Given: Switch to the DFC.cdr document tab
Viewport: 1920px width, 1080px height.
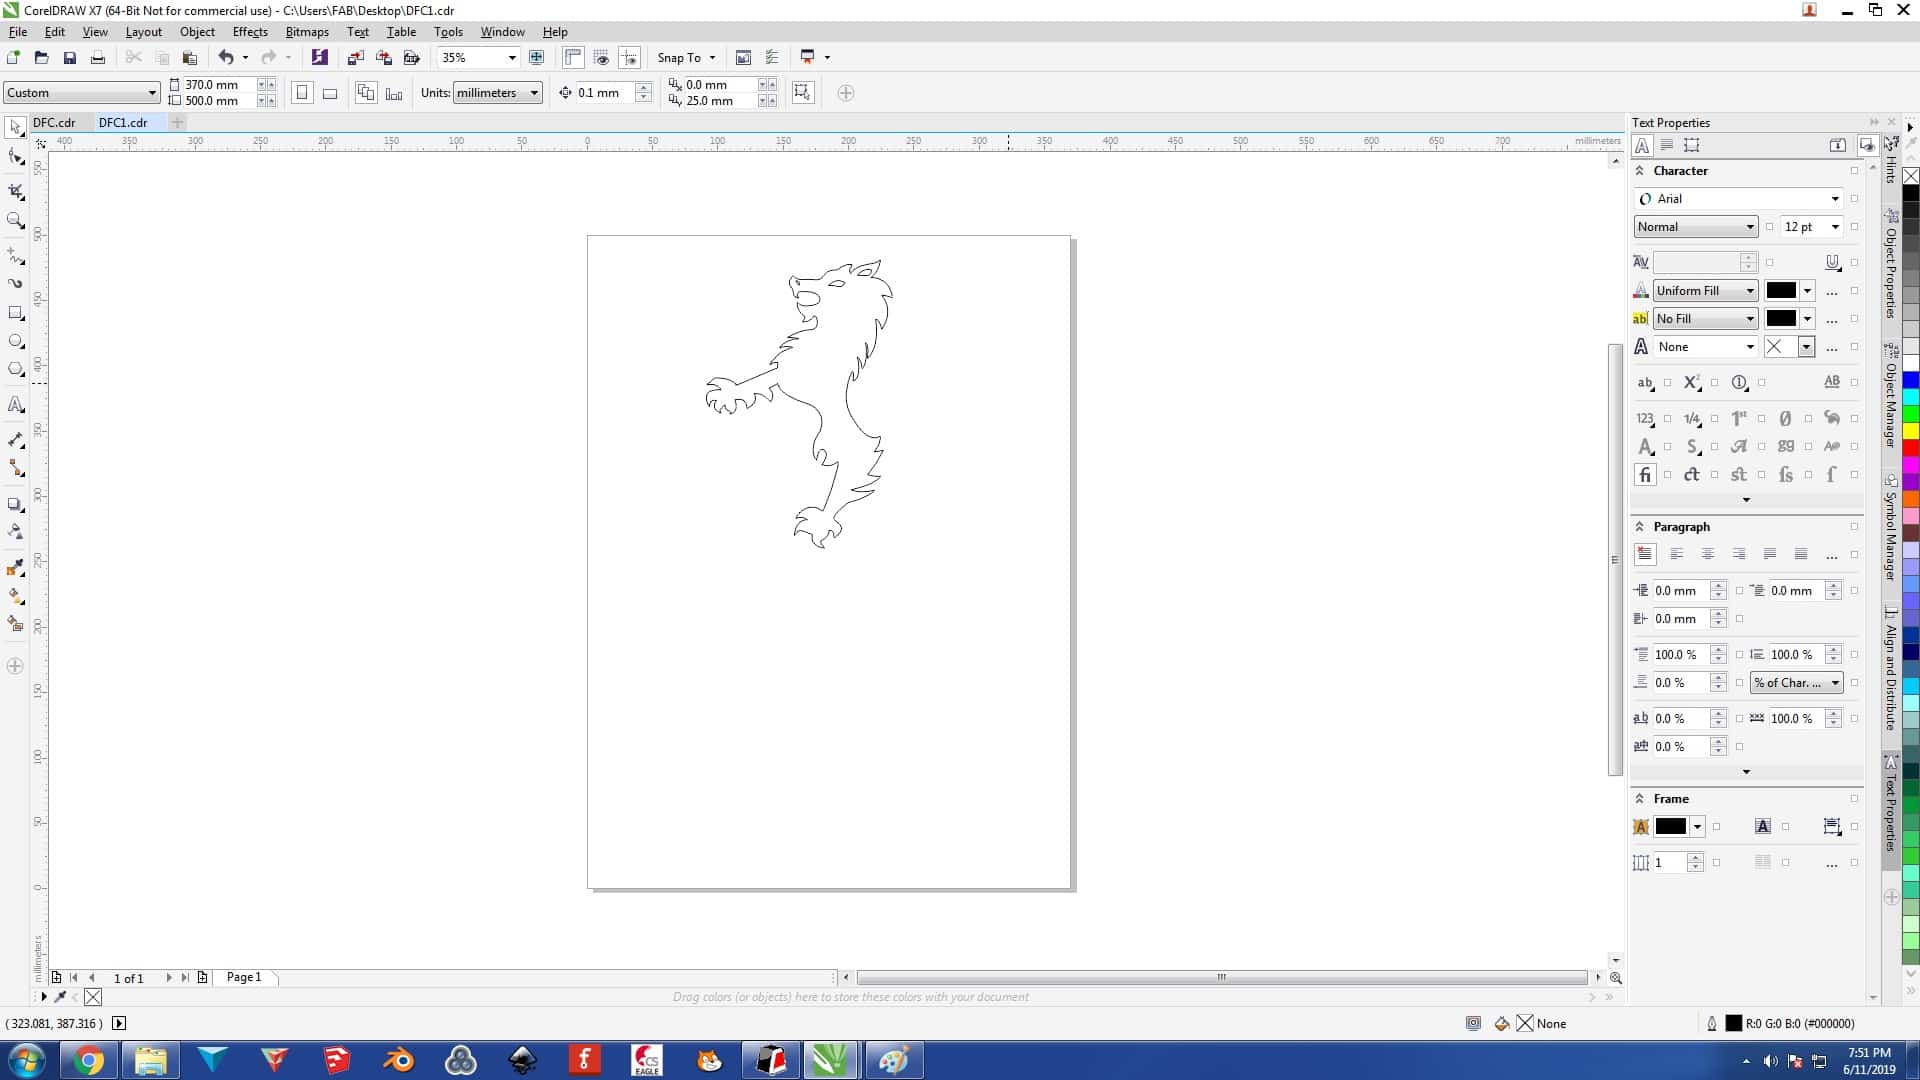Looking at the screenshot, I should tap(54, 123).
